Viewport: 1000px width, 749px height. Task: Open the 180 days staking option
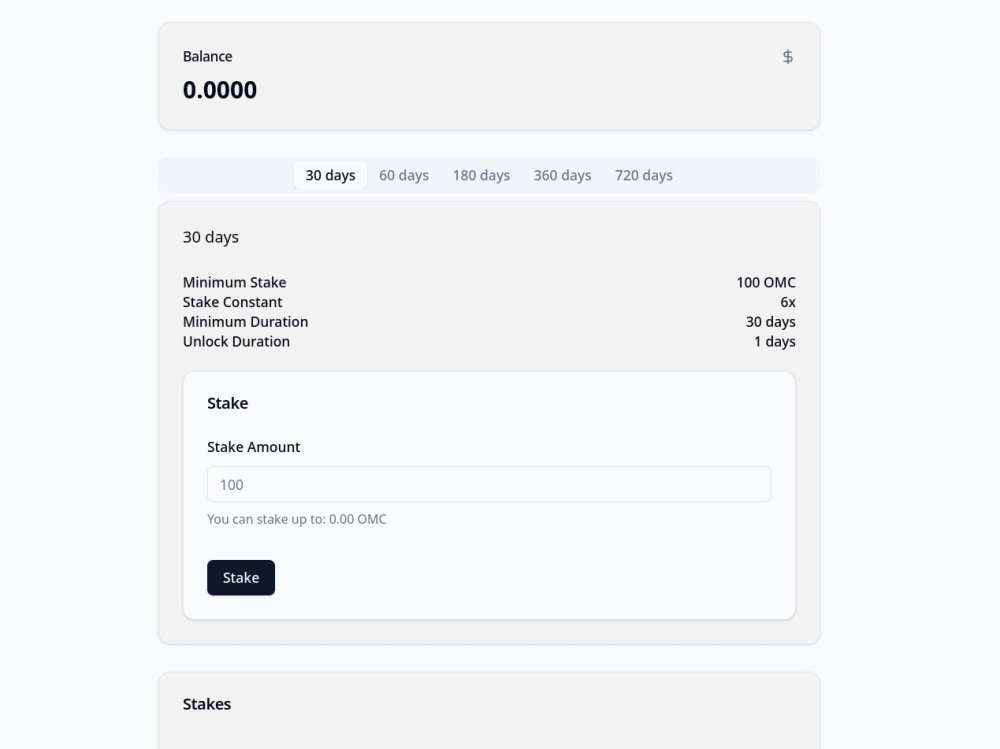click(481, 174)
